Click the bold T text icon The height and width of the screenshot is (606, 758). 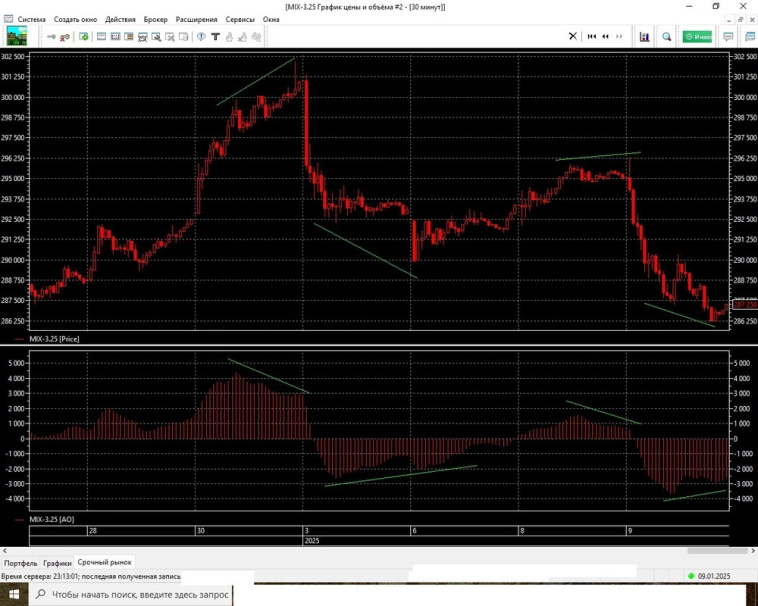click(215, 37)
